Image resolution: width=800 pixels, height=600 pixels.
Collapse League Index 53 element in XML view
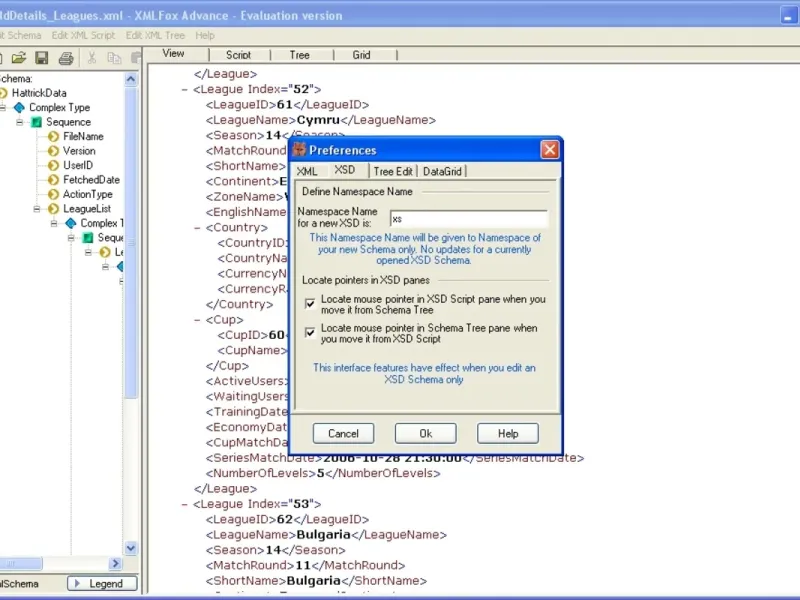[184, 505]
